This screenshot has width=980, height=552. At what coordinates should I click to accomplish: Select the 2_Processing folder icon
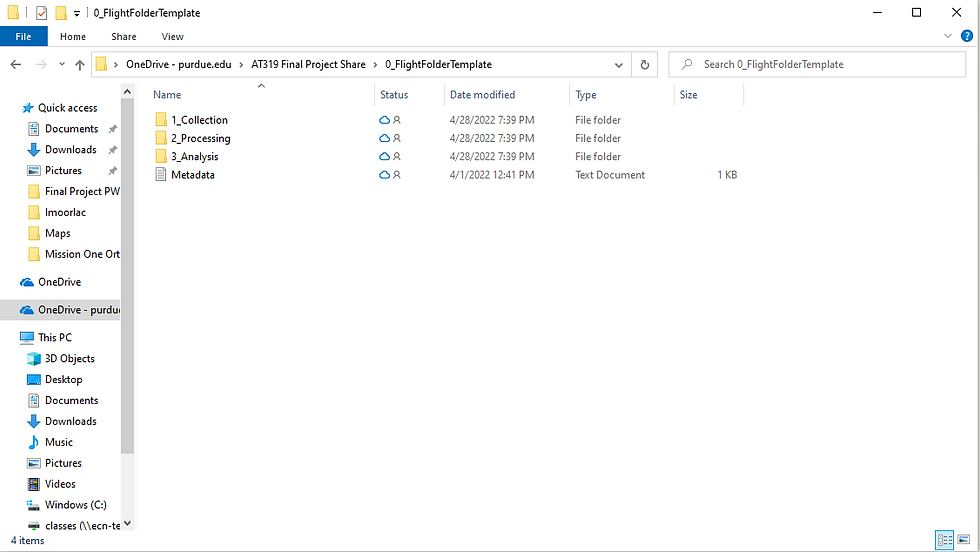(x=161, y=138)
